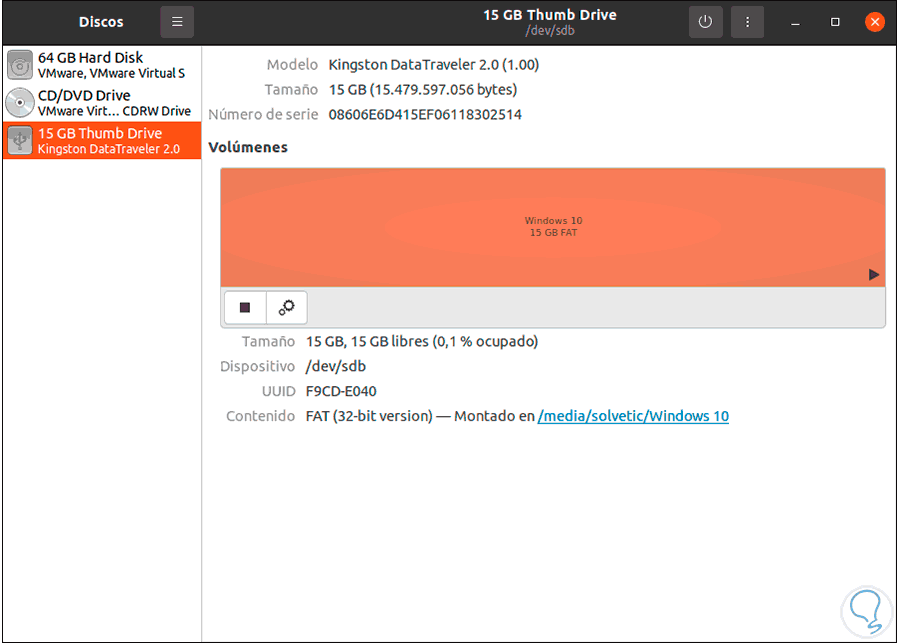899x643 pixels.
Task: Click the CD/DVD drive icon in sidebar
Action: click(x=21, y=102)
